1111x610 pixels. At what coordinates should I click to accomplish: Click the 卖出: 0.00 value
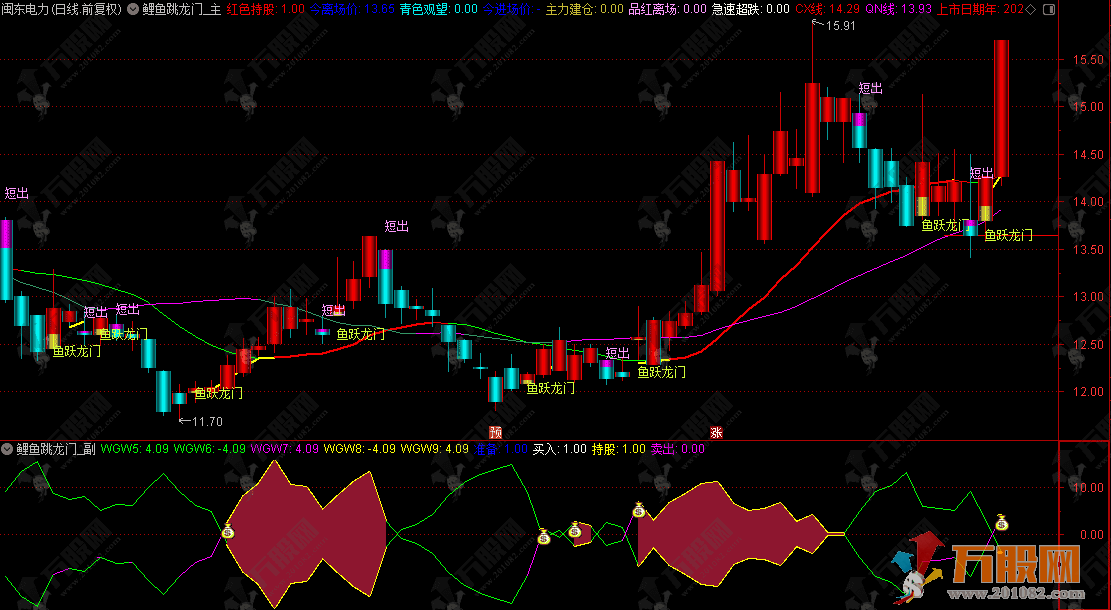tap(678, 448)
